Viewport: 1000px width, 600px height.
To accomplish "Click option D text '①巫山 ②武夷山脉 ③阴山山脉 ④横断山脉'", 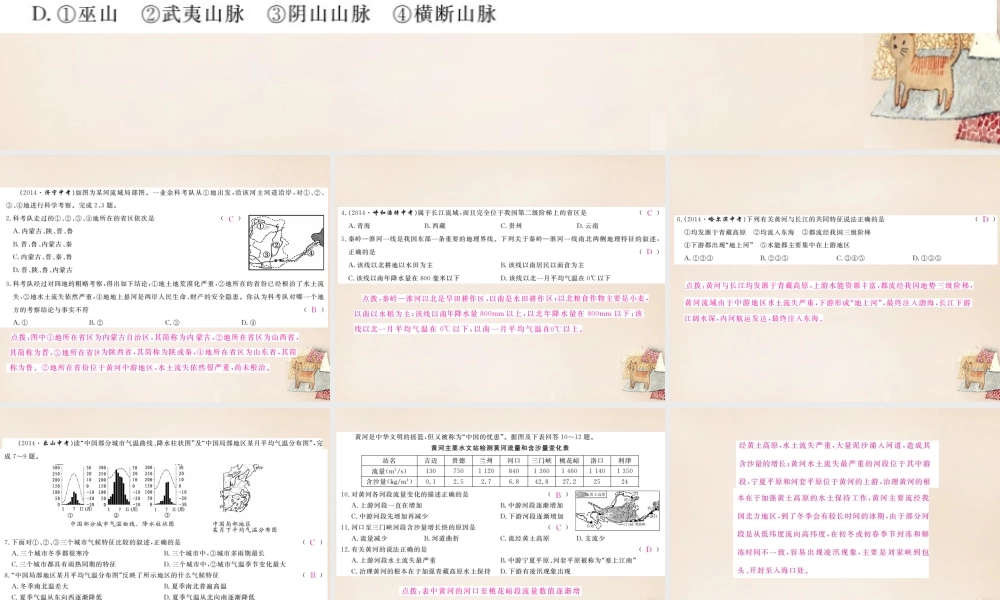I will [x=265, y=13].
